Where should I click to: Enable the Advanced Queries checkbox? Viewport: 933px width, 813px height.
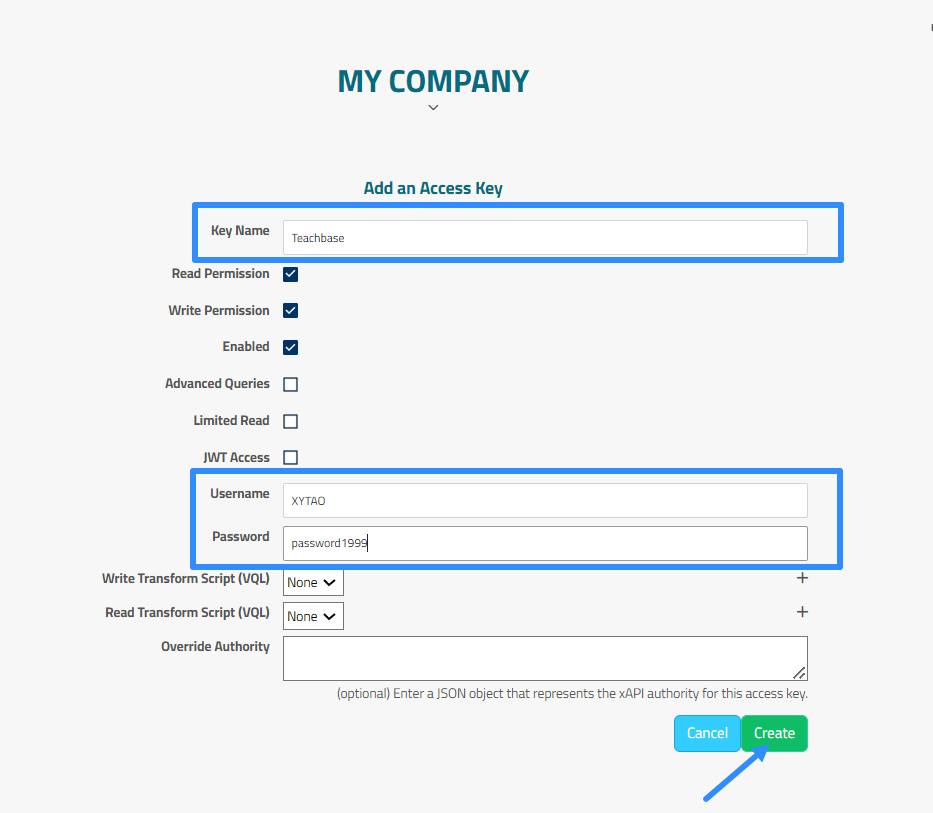click(x=291, y=384)
